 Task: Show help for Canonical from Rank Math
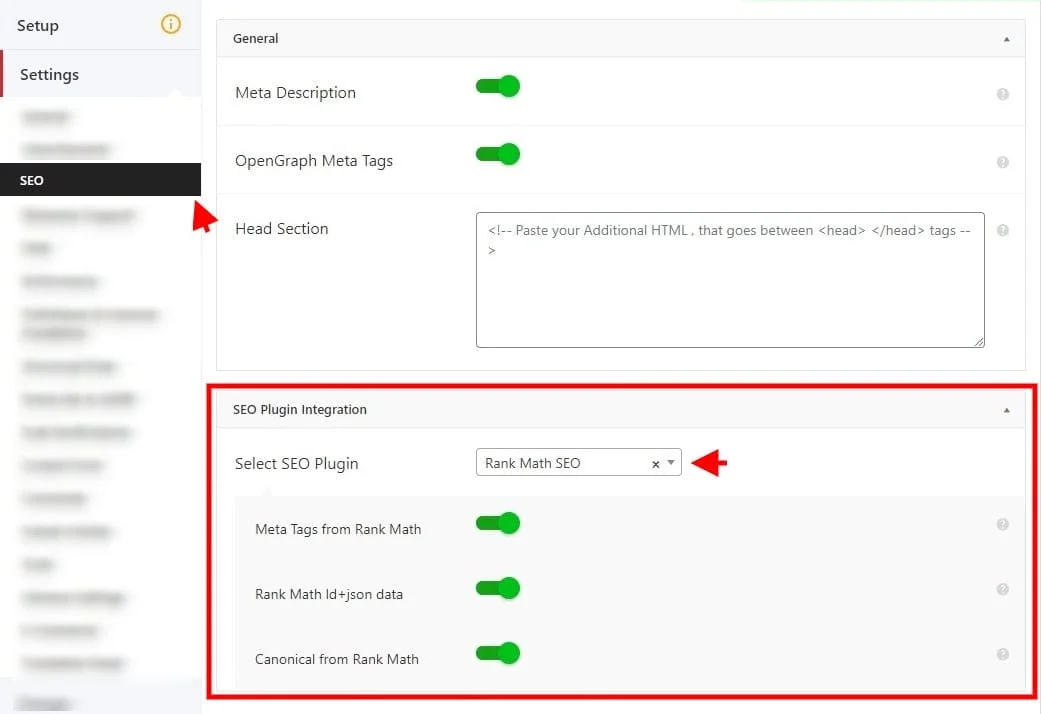[x=1002, y=654]
